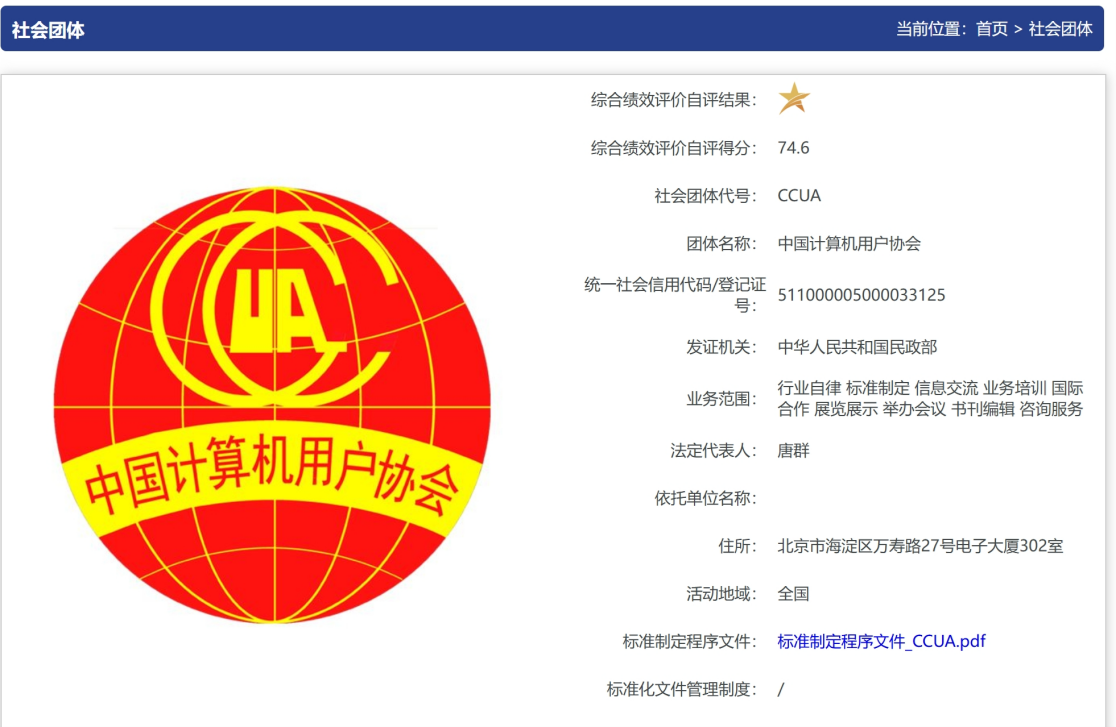This screenshot has height=727, width=1116.
Task: Click the 法定代表人 label
Action: 713,451
